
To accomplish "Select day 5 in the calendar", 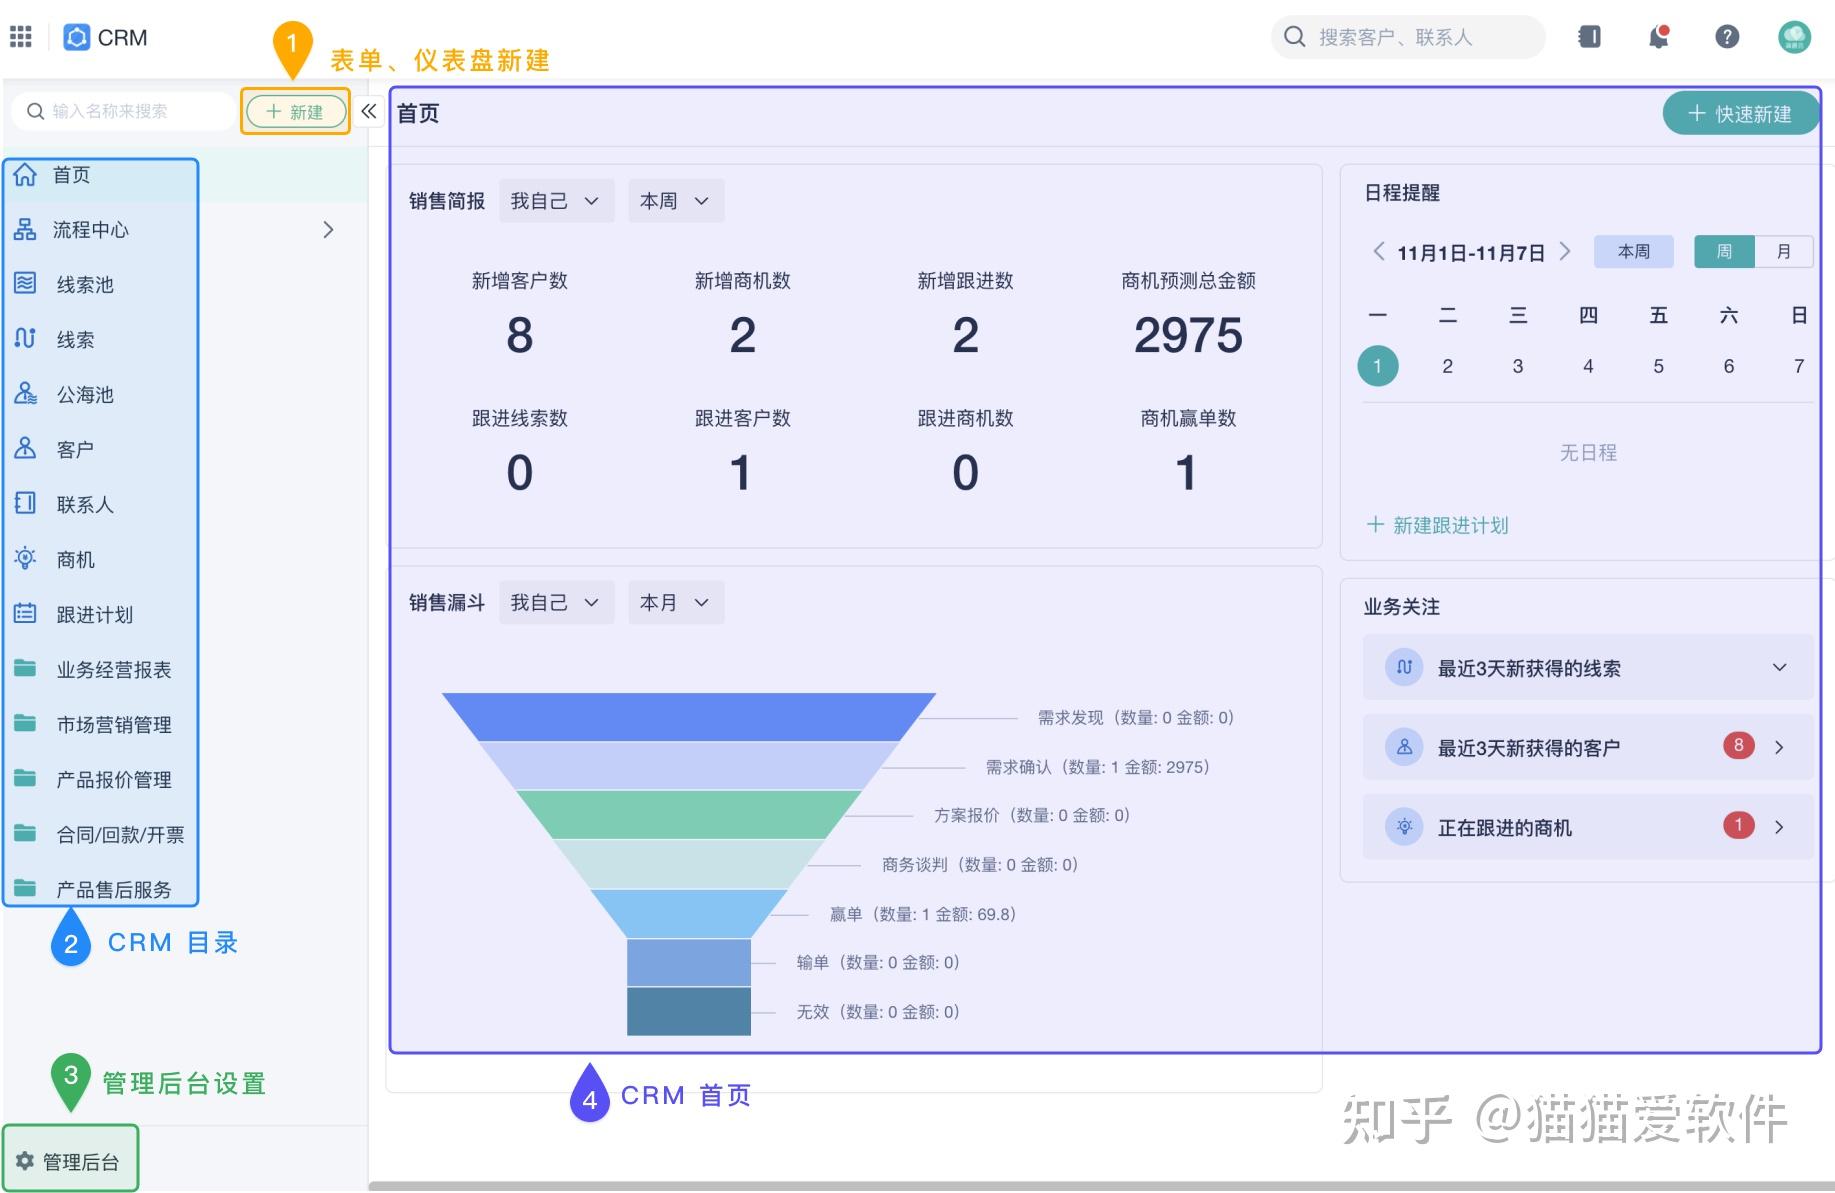I will [x=1658, y=366].
